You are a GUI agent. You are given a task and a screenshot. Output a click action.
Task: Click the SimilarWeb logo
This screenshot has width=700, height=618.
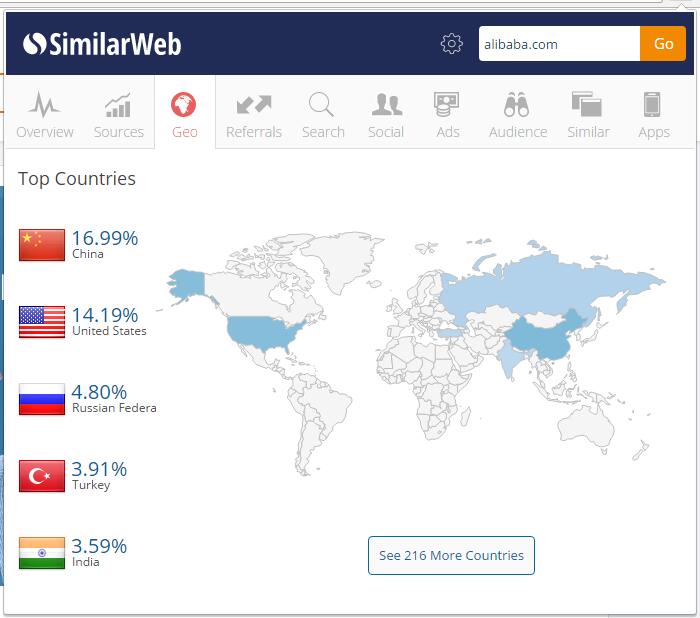click(x=102, y=44)
